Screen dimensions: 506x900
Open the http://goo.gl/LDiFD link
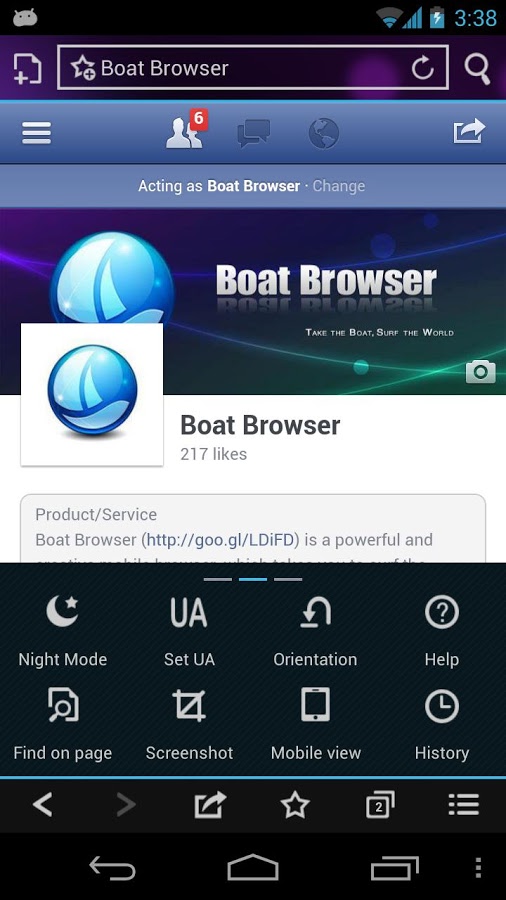[220, 540]
